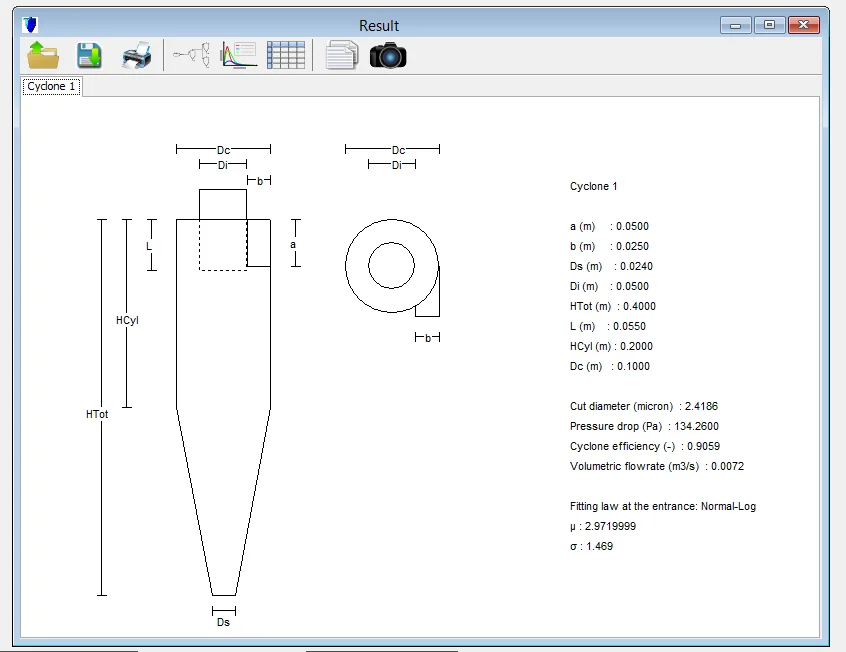Minimize the Result window
The height and width of the screenshot is (652, 846).
pos(740,25)
